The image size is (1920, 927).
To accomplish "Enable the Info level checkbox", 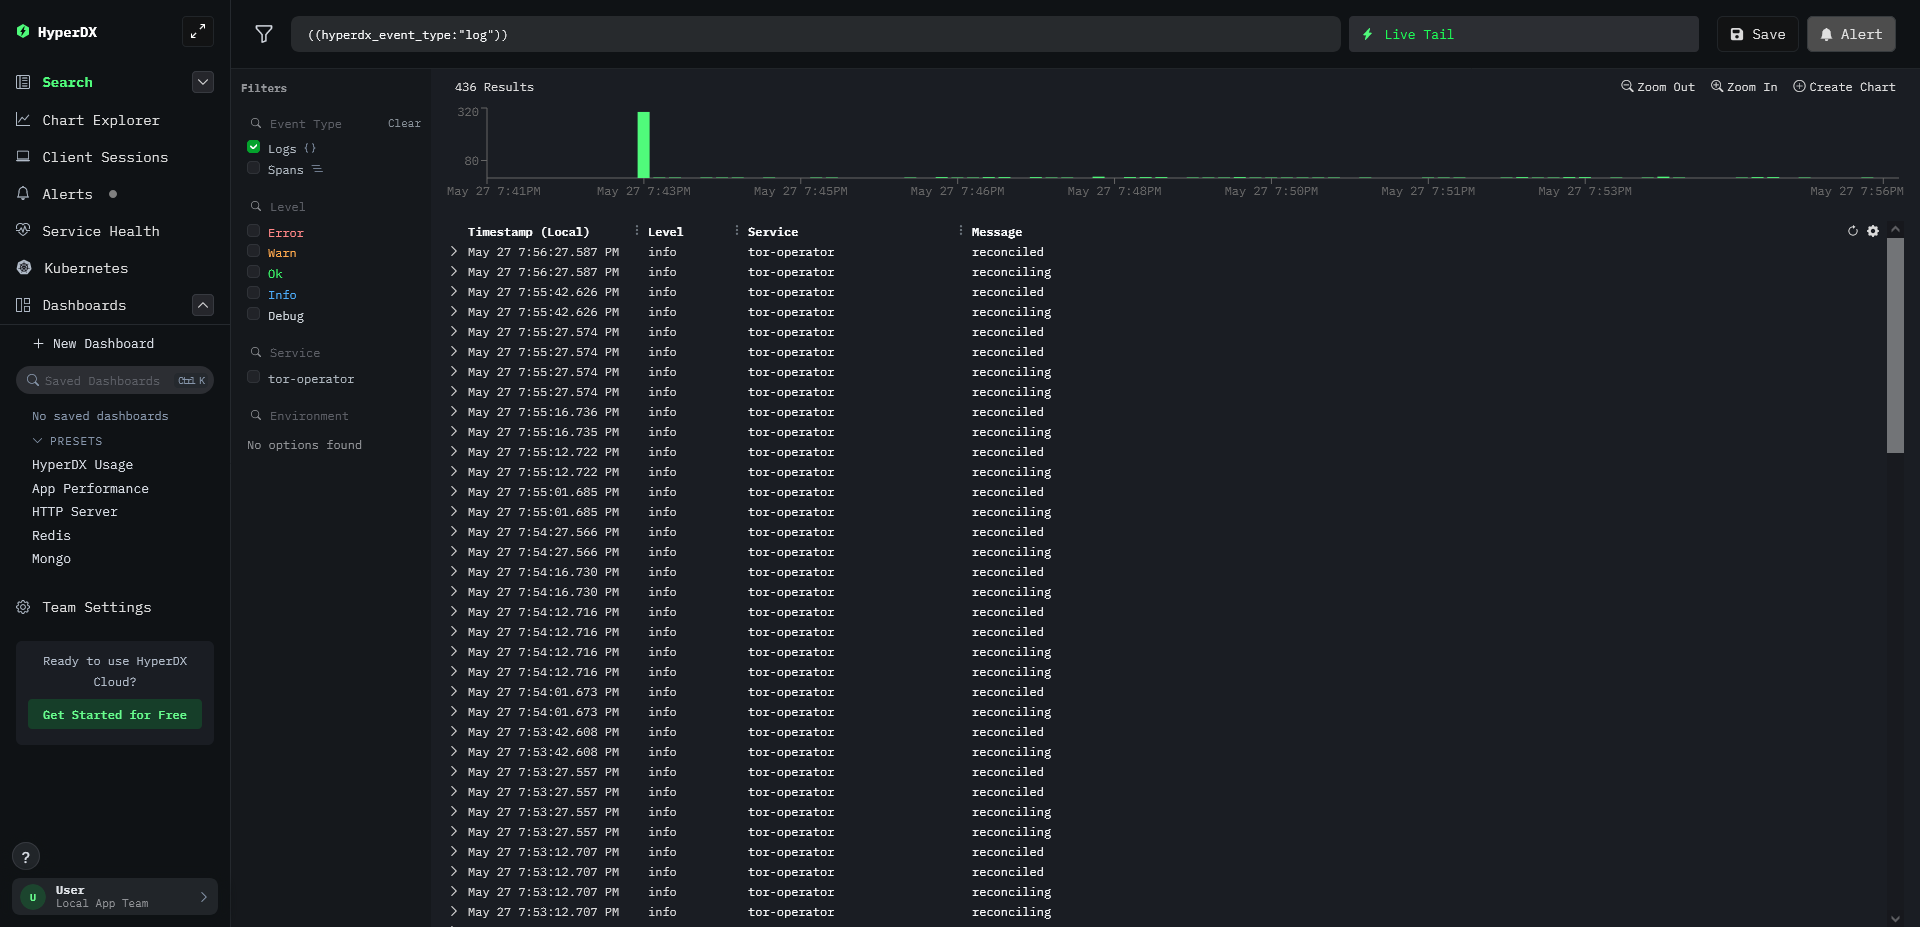I will click(x=254, y=293).
